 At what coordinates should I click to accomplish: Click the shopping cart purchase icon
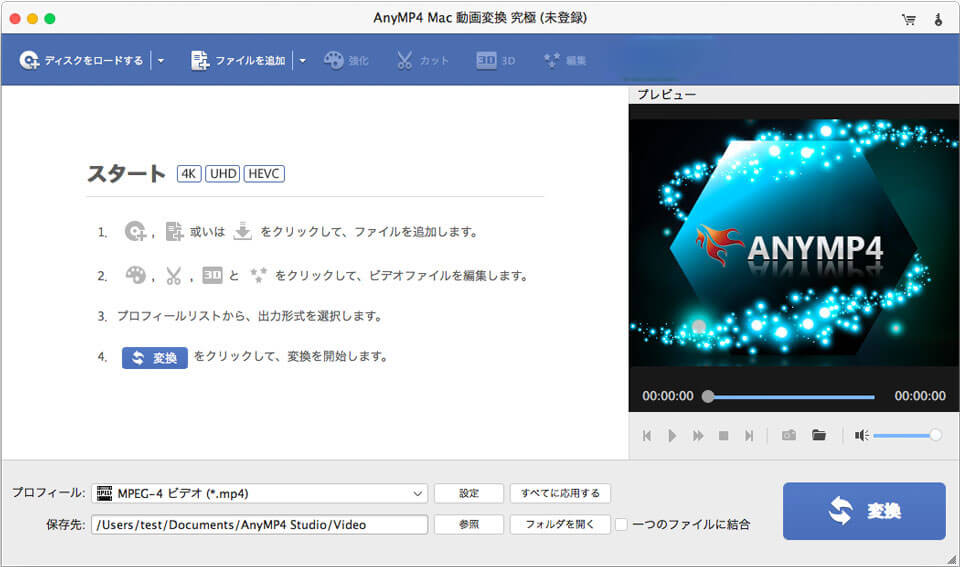(909, 19)
